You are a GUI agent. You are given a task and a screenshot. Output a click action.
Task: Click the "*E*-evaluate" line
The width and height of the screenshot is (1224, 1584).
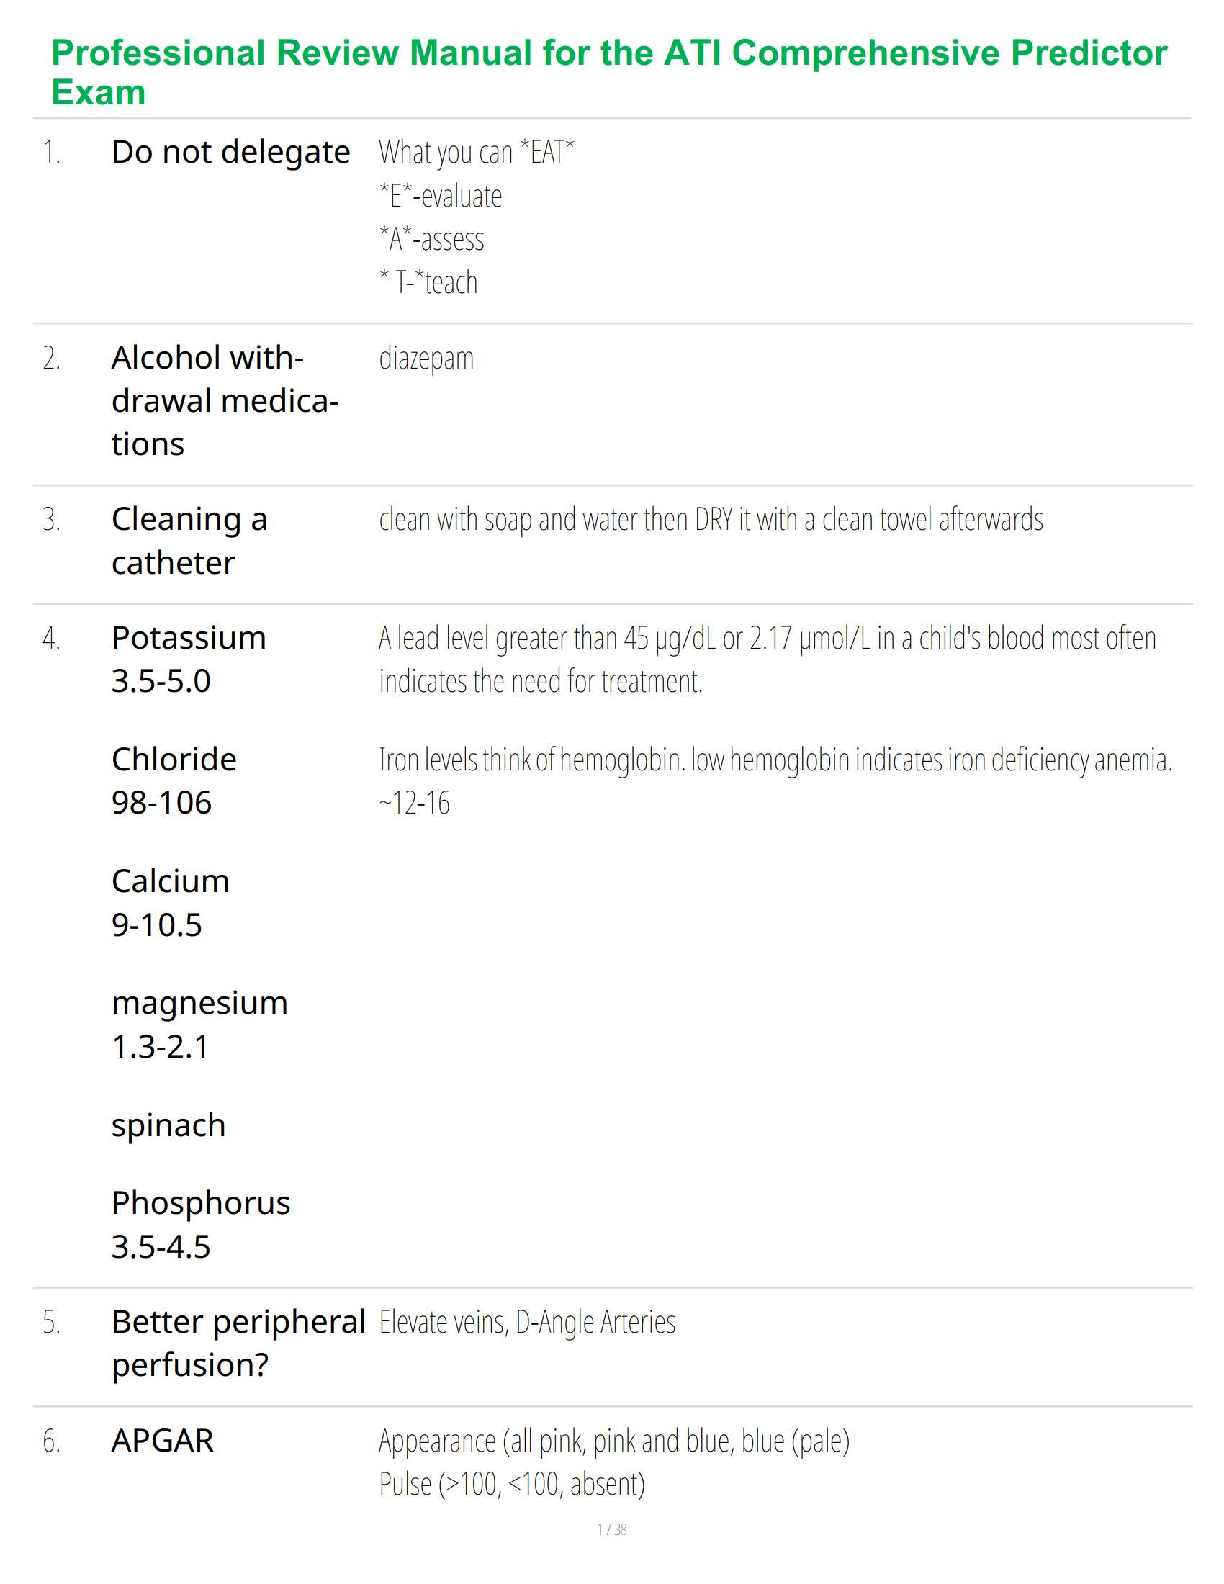[440, 196]
